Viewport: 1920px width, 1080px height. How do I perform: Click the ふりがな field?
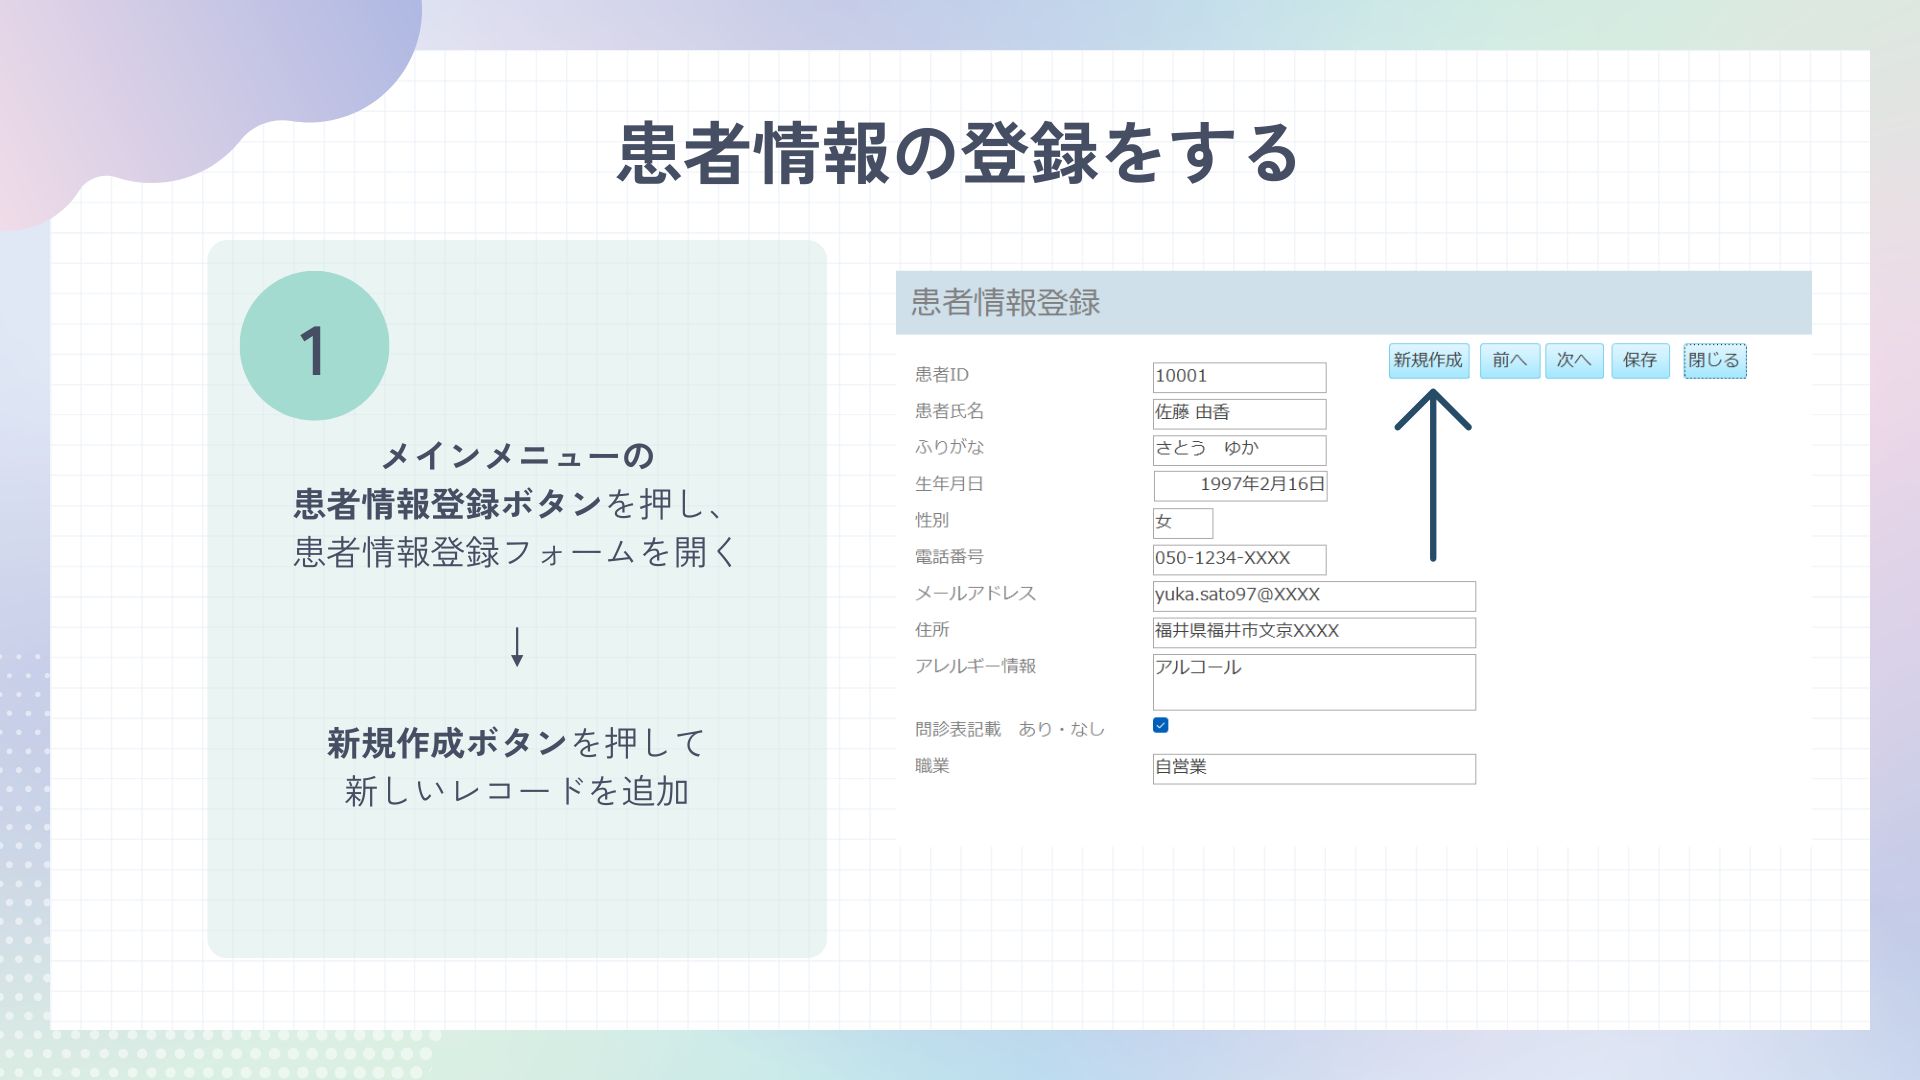pyautogui.click(x=1239, y=449)
